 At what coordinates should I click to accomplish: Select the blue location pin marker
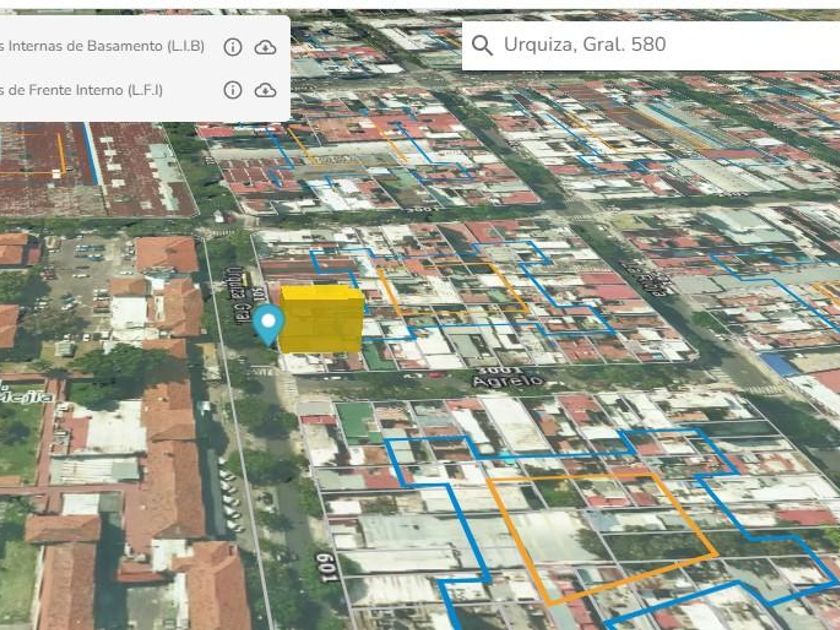pos(268,324)
